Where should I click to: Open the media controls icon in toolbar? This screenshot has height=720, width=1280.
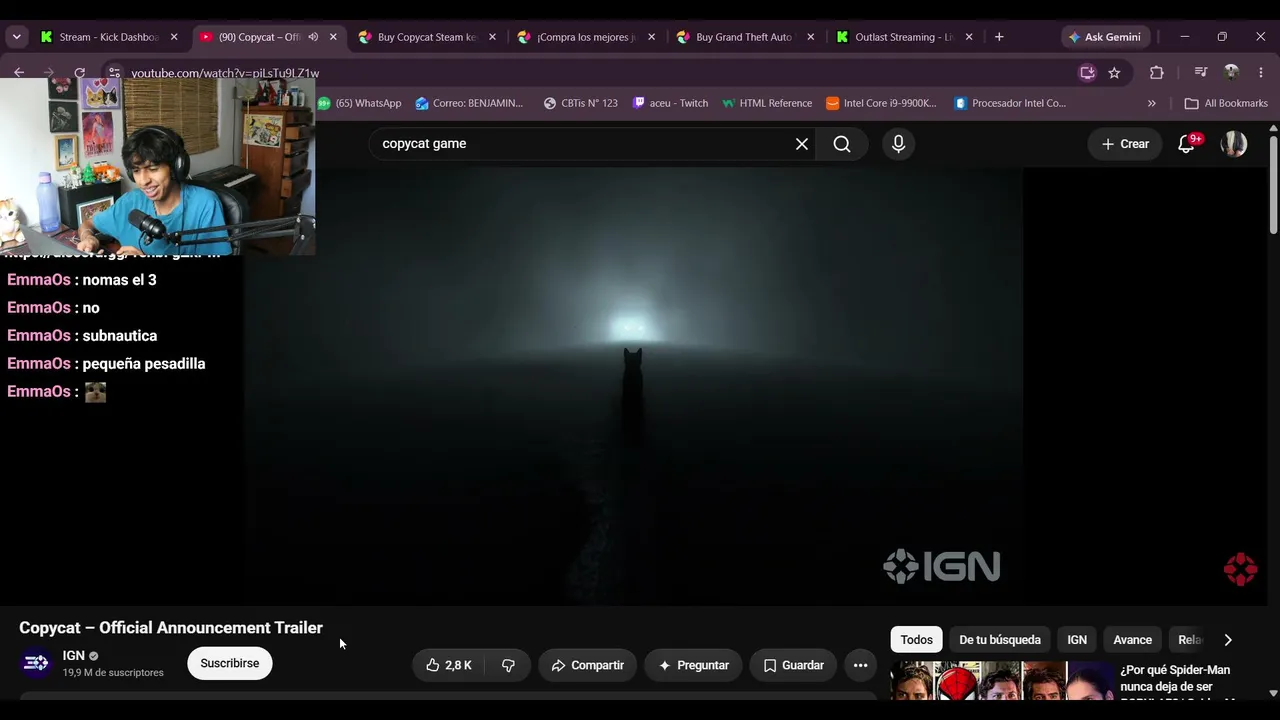pyautogui.click(x=1201, y=72)
